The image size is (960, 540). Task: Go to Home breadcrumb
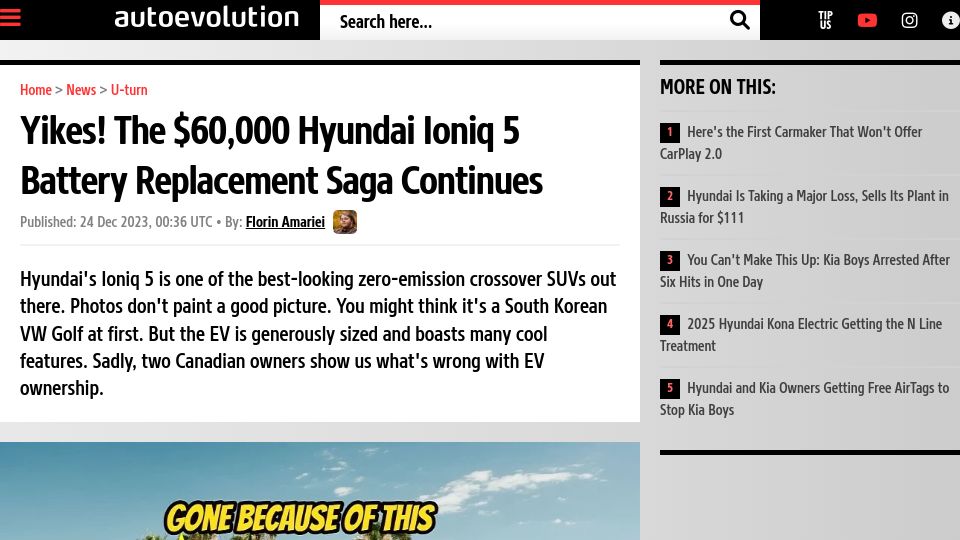coord(36,90)
